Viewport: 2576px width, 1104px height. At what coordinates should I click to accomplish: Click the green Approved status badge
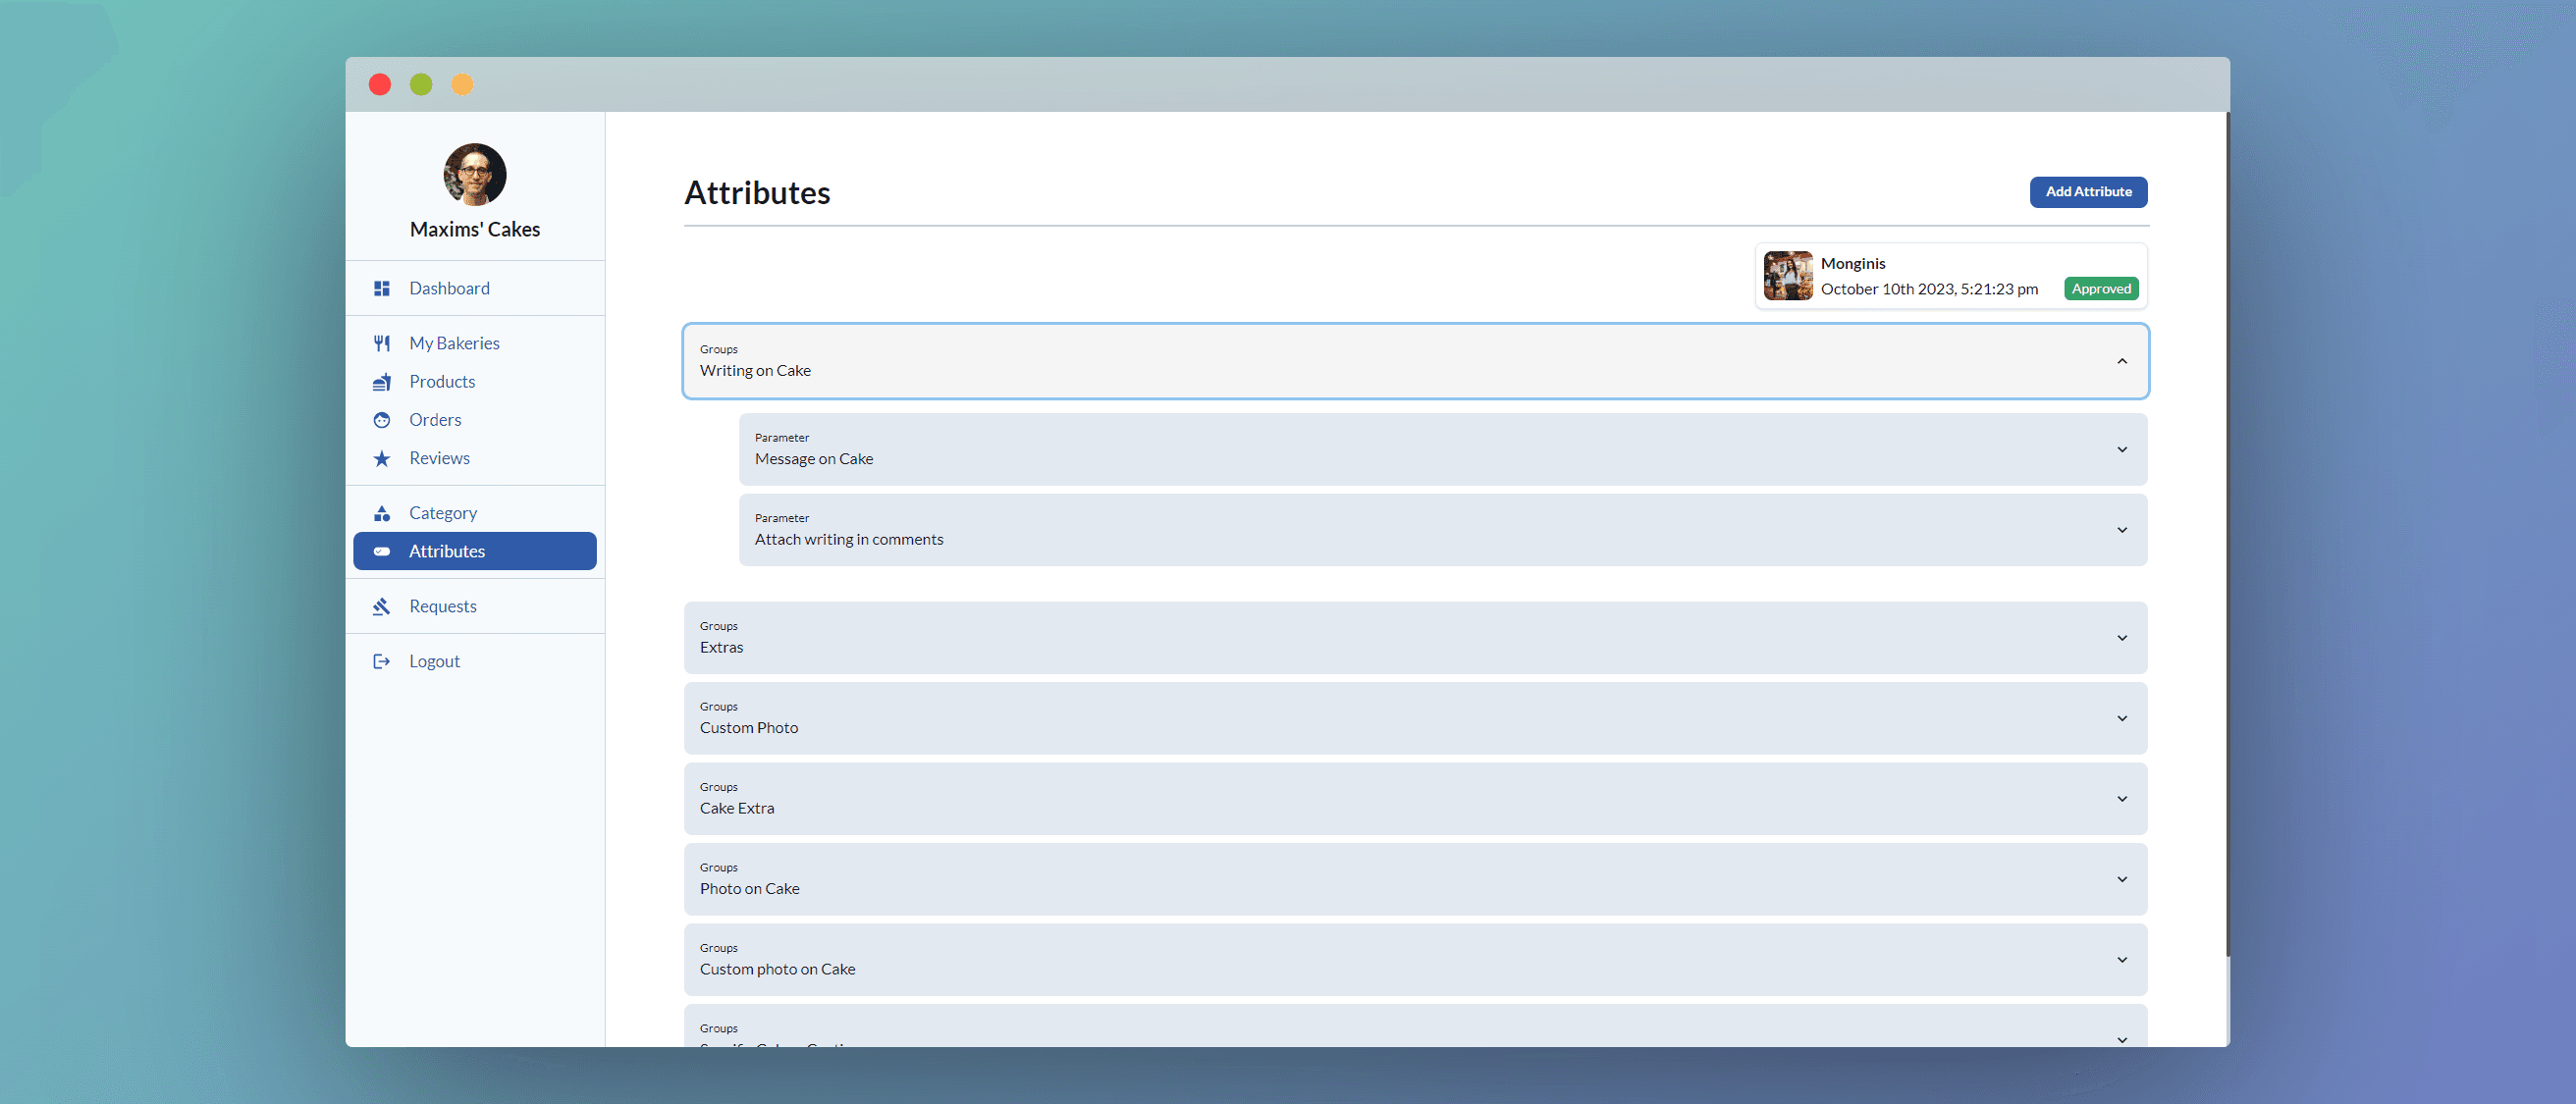point(2100,289)
